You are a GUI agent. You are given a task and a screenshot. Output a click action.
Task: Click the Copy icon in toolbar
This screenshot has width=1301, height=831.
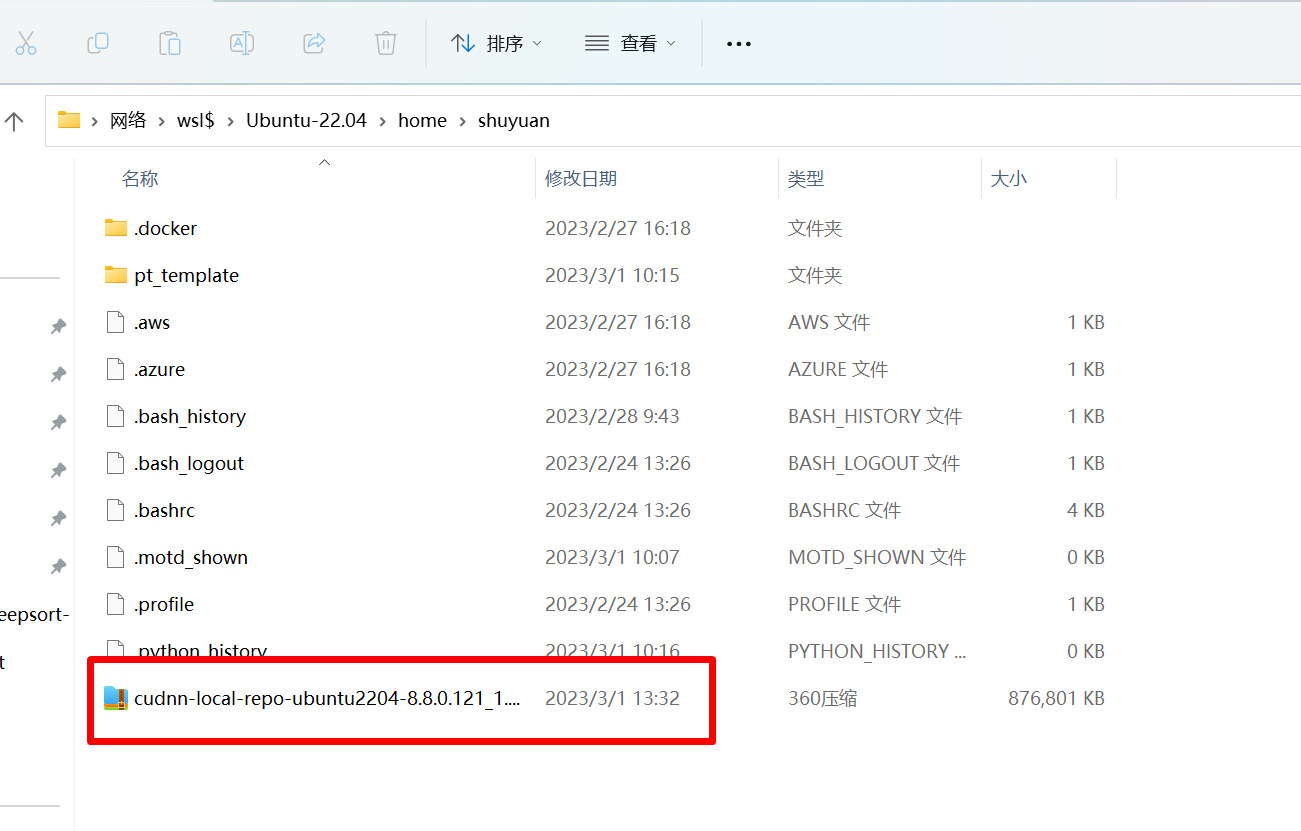98,43
